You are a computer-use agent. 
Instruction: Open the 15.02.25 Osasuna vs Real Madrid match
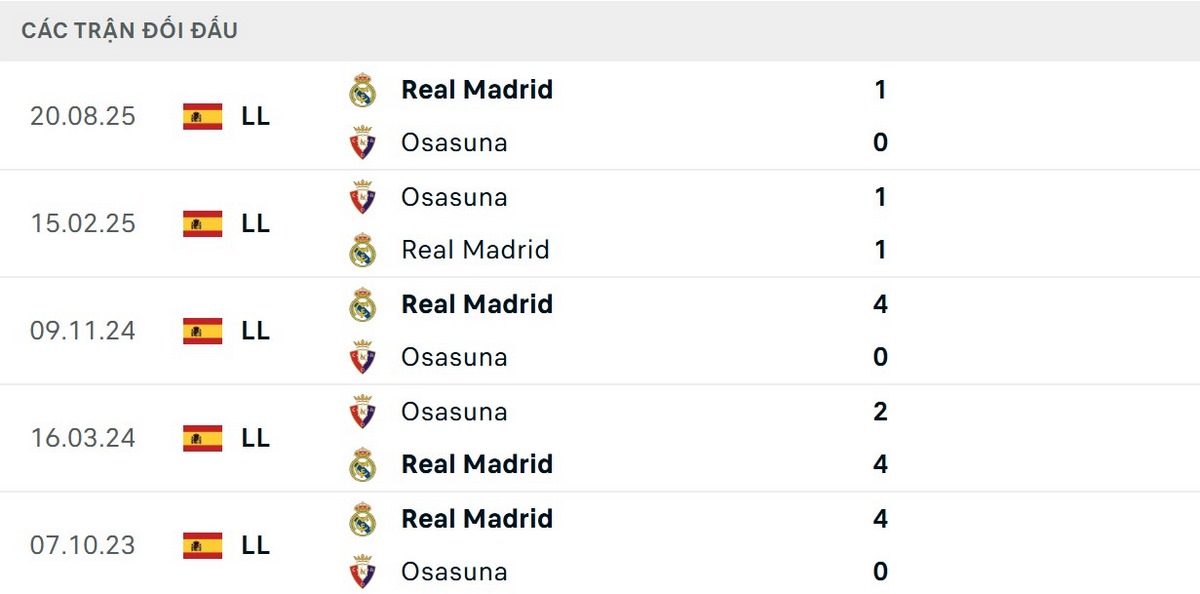coord(600,224)
